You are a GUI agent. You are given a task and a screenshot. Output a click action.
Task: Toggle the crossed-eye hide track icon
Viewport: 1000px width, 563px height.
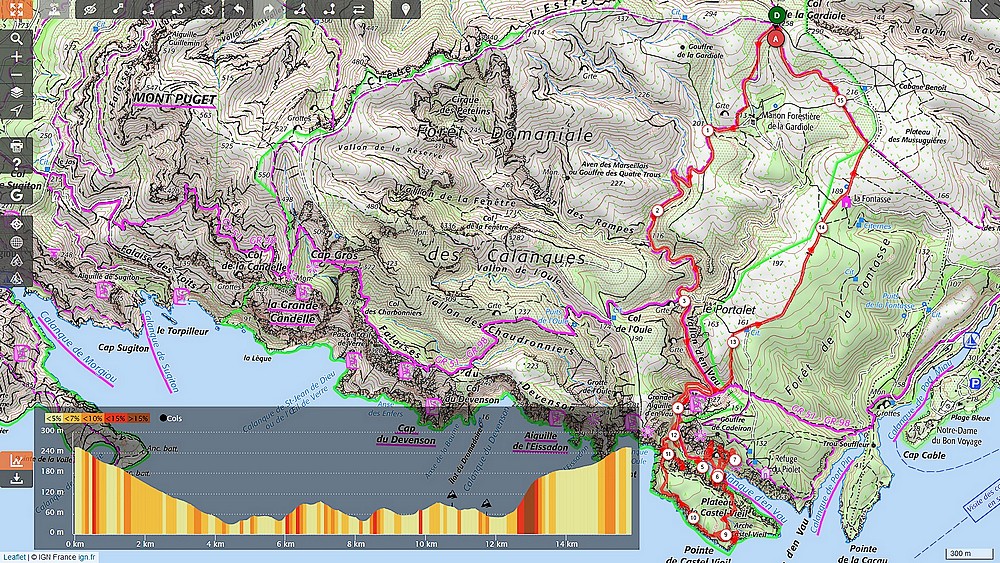90,10
